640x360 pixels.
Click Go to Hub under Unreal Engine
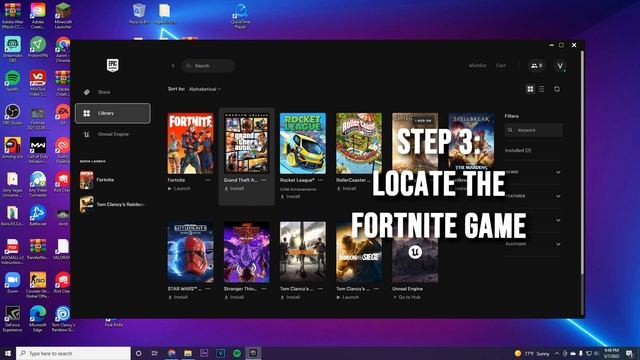pyautogui.click(x=407, y=297)
